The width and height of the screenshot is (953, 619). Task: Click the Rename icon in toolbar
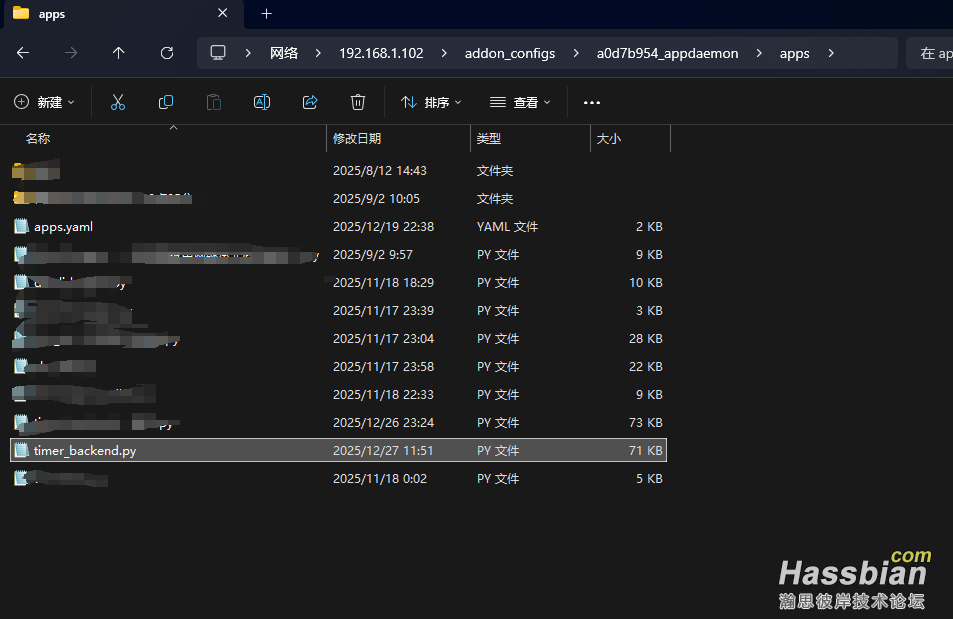pos(262,102)
